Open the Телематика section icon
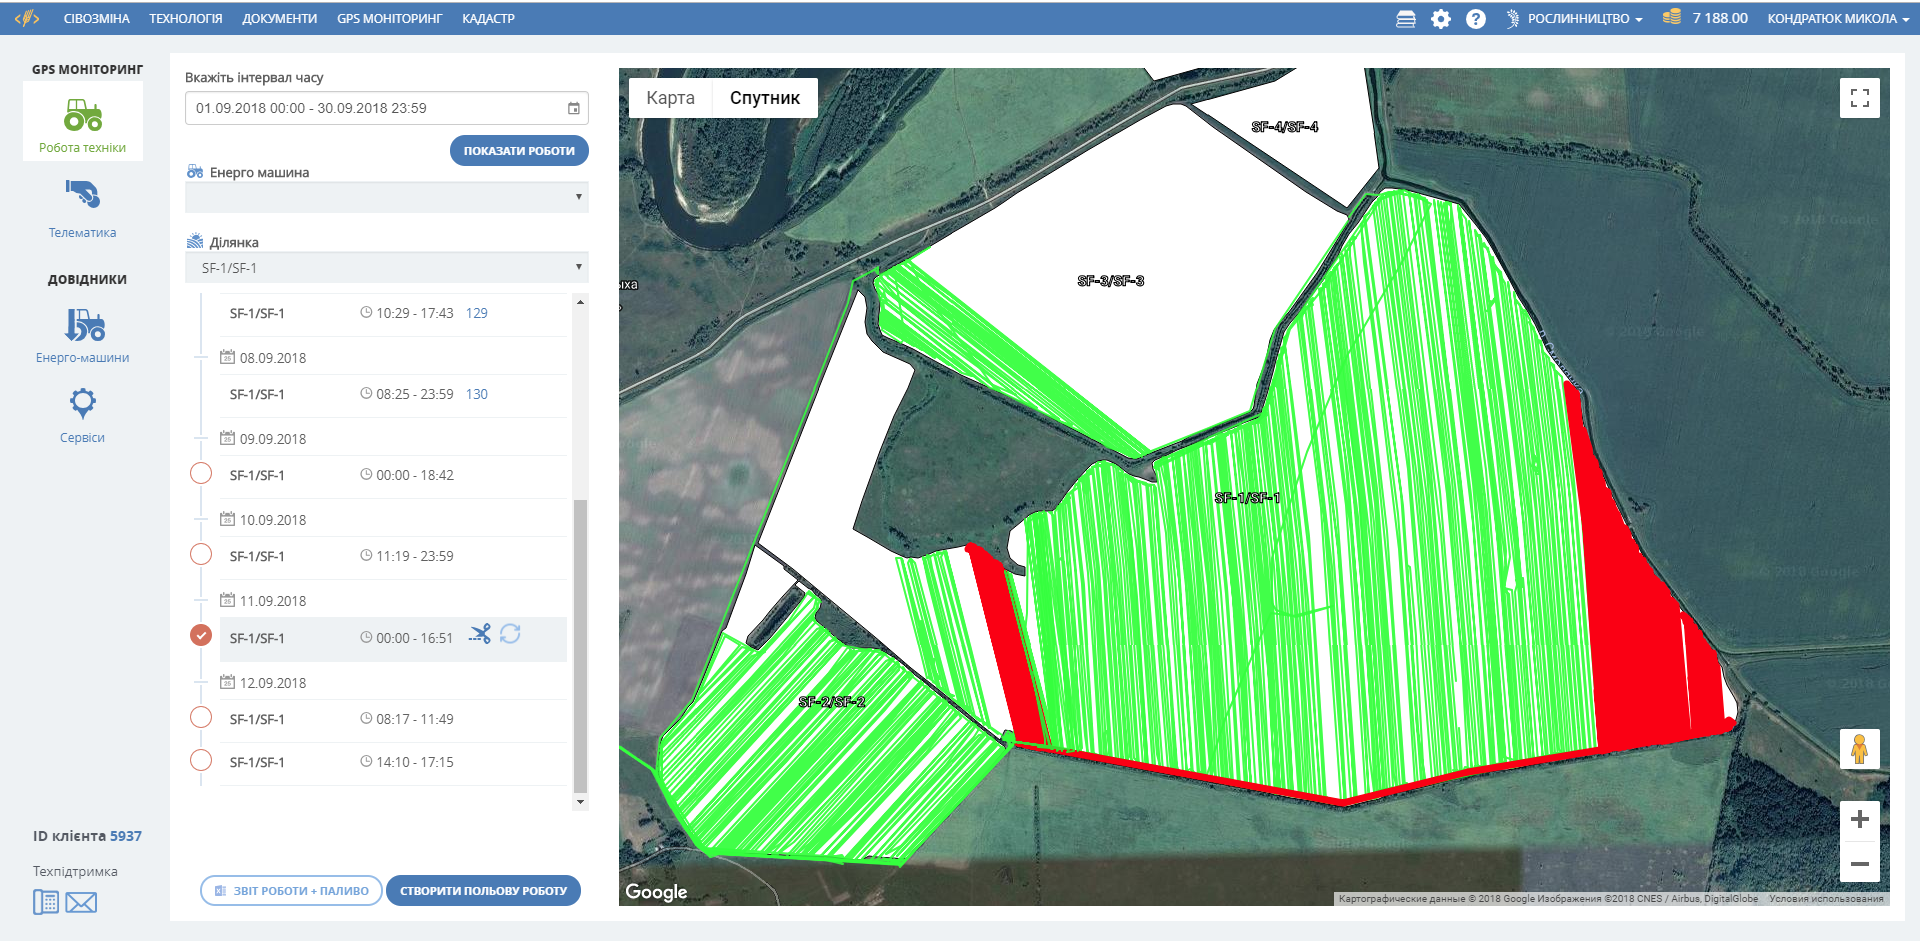Image resolution: width=1920 pixels, height=941 pixels. click(82, 194)
